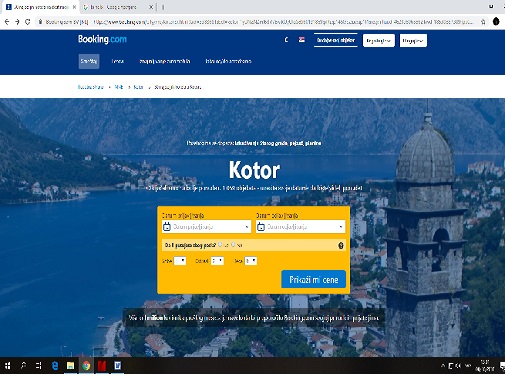This screenshot has width=505, height=375.
Task: Open the currency selector in header
Action: pos(286,40)
